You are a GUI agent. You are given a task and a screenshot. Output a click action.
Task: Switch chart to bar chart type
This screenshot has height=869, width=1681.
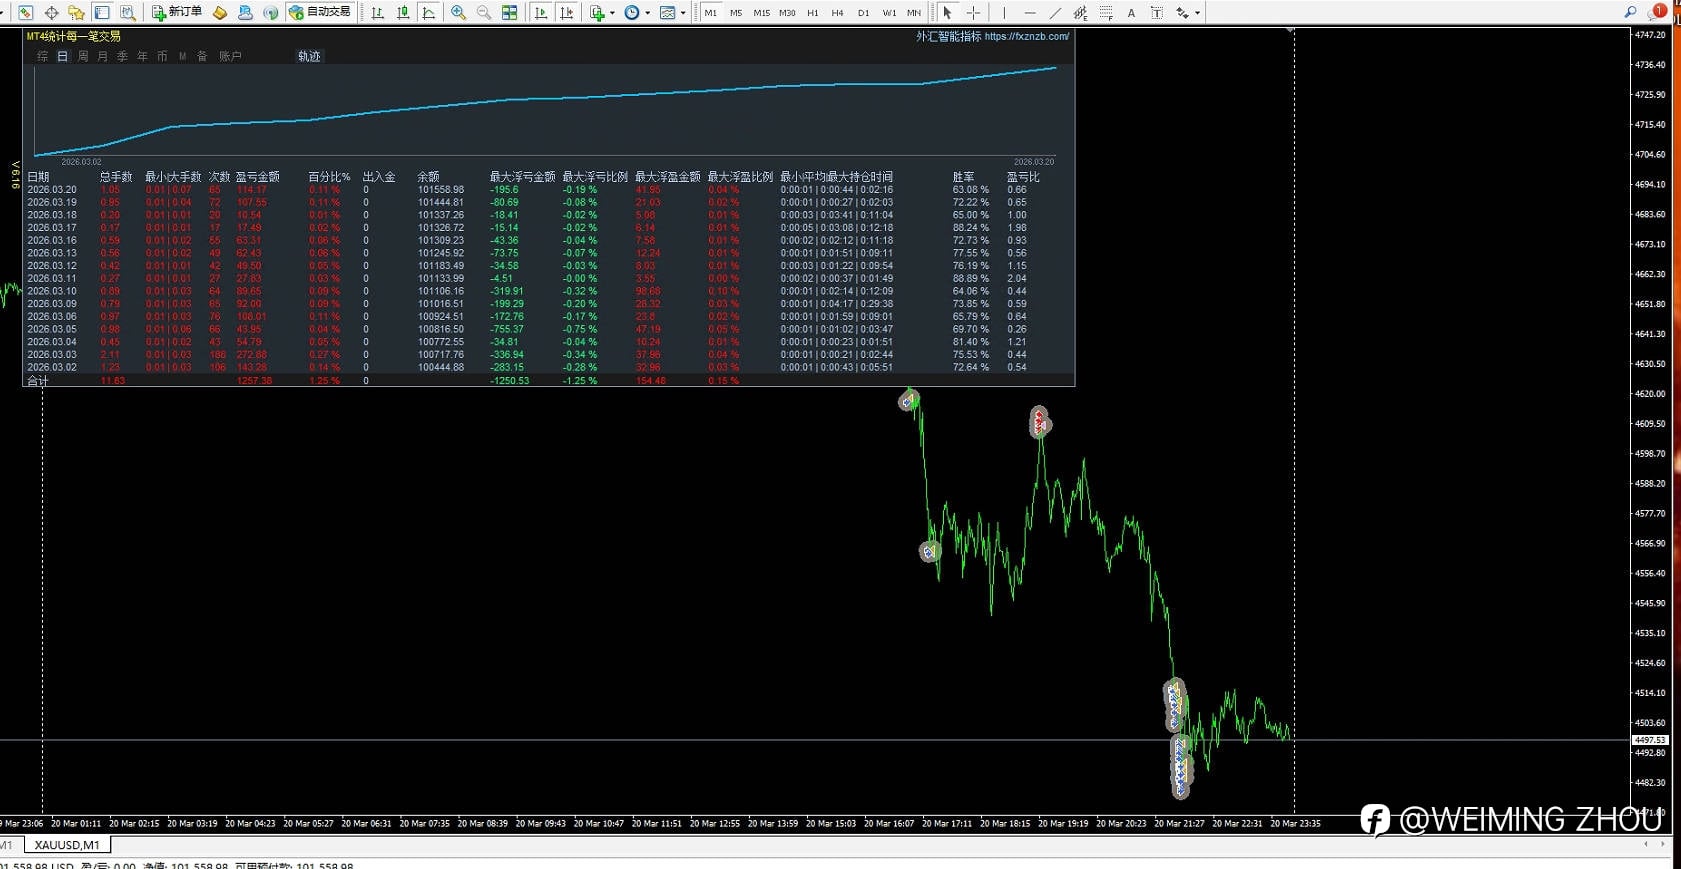(x=377, y=12)
